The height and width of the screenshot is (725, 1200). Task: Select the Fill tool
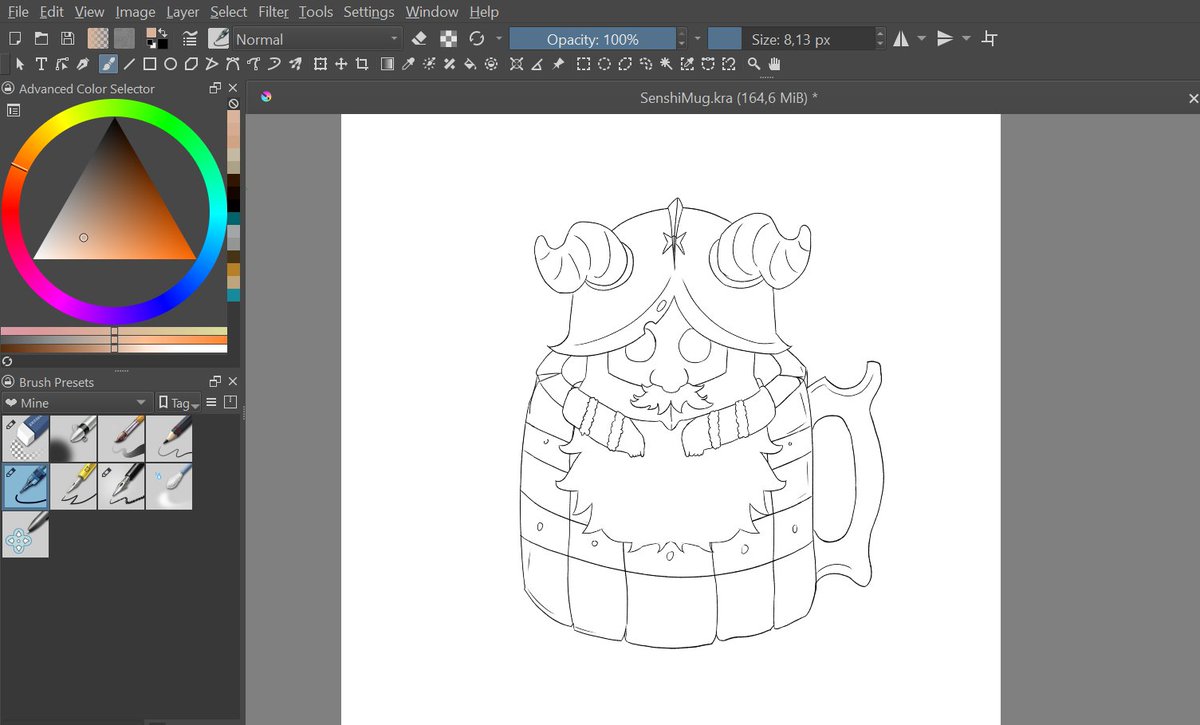click(470, 64)
